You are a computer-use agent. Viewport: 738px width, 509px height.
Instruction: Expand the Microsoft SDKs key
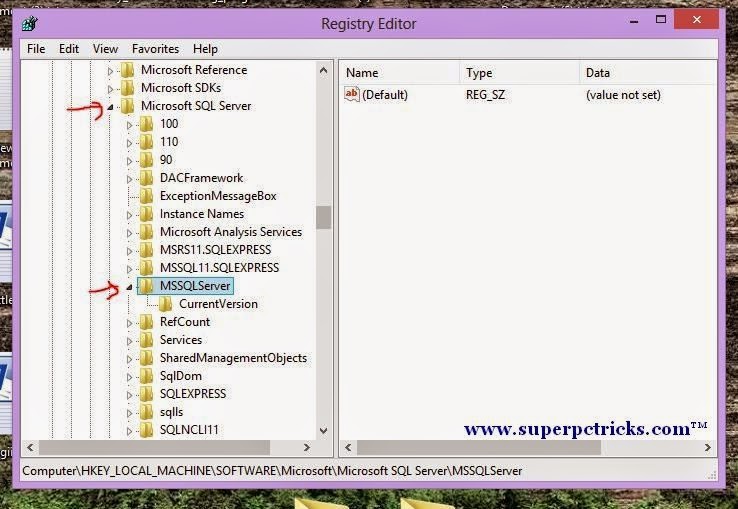pyautogui.click(x=110, y=89)
